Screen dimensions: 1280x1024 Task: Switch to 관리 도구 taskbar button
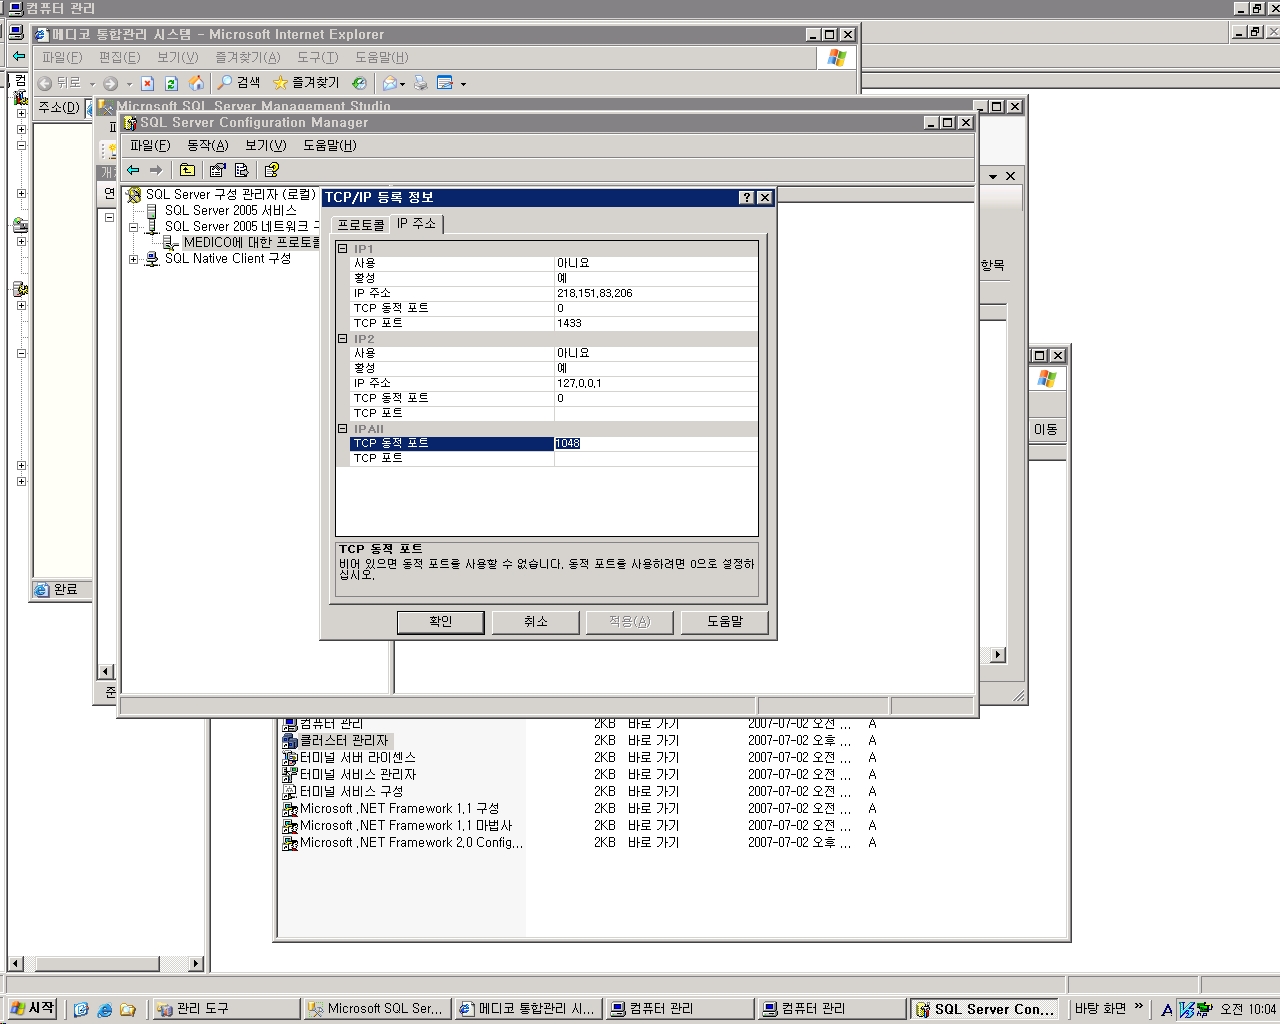pyautogui.click(x=225, y=1009)
